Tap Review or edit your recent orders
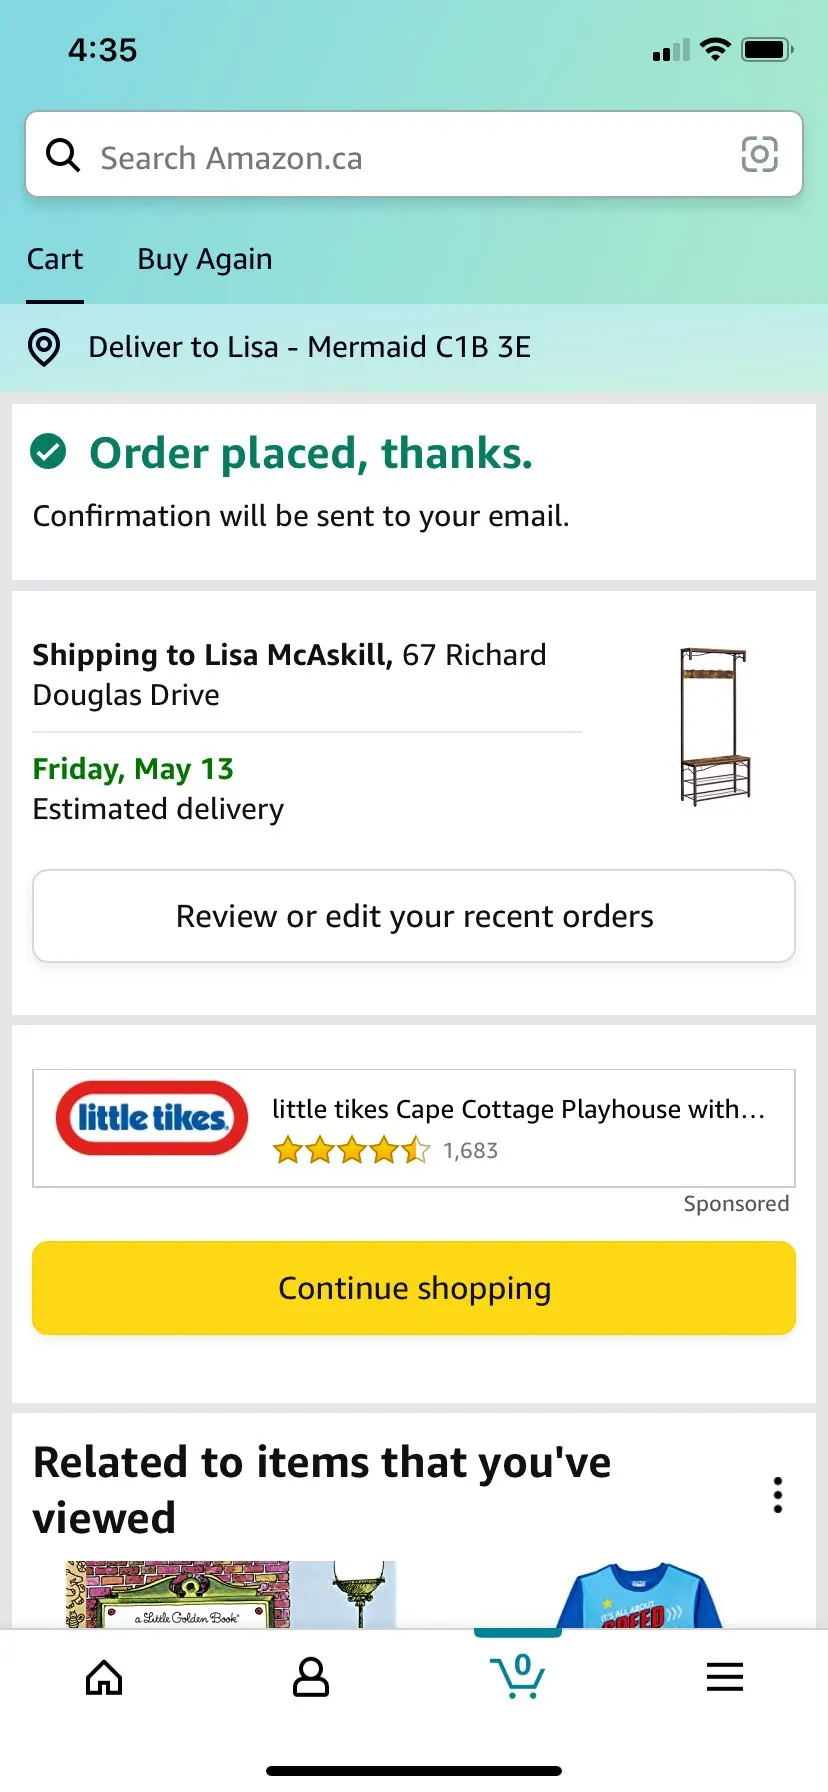This screenshot has width=828, height=1792. (x=414, y=916)
